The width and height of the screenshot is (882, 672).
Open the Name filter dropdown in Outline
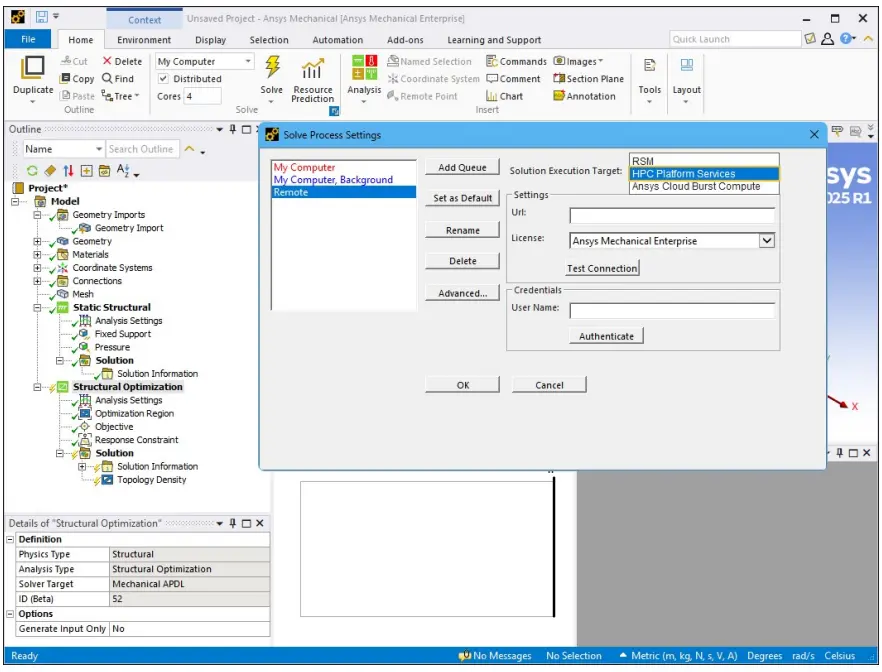[x=99, y=149]
